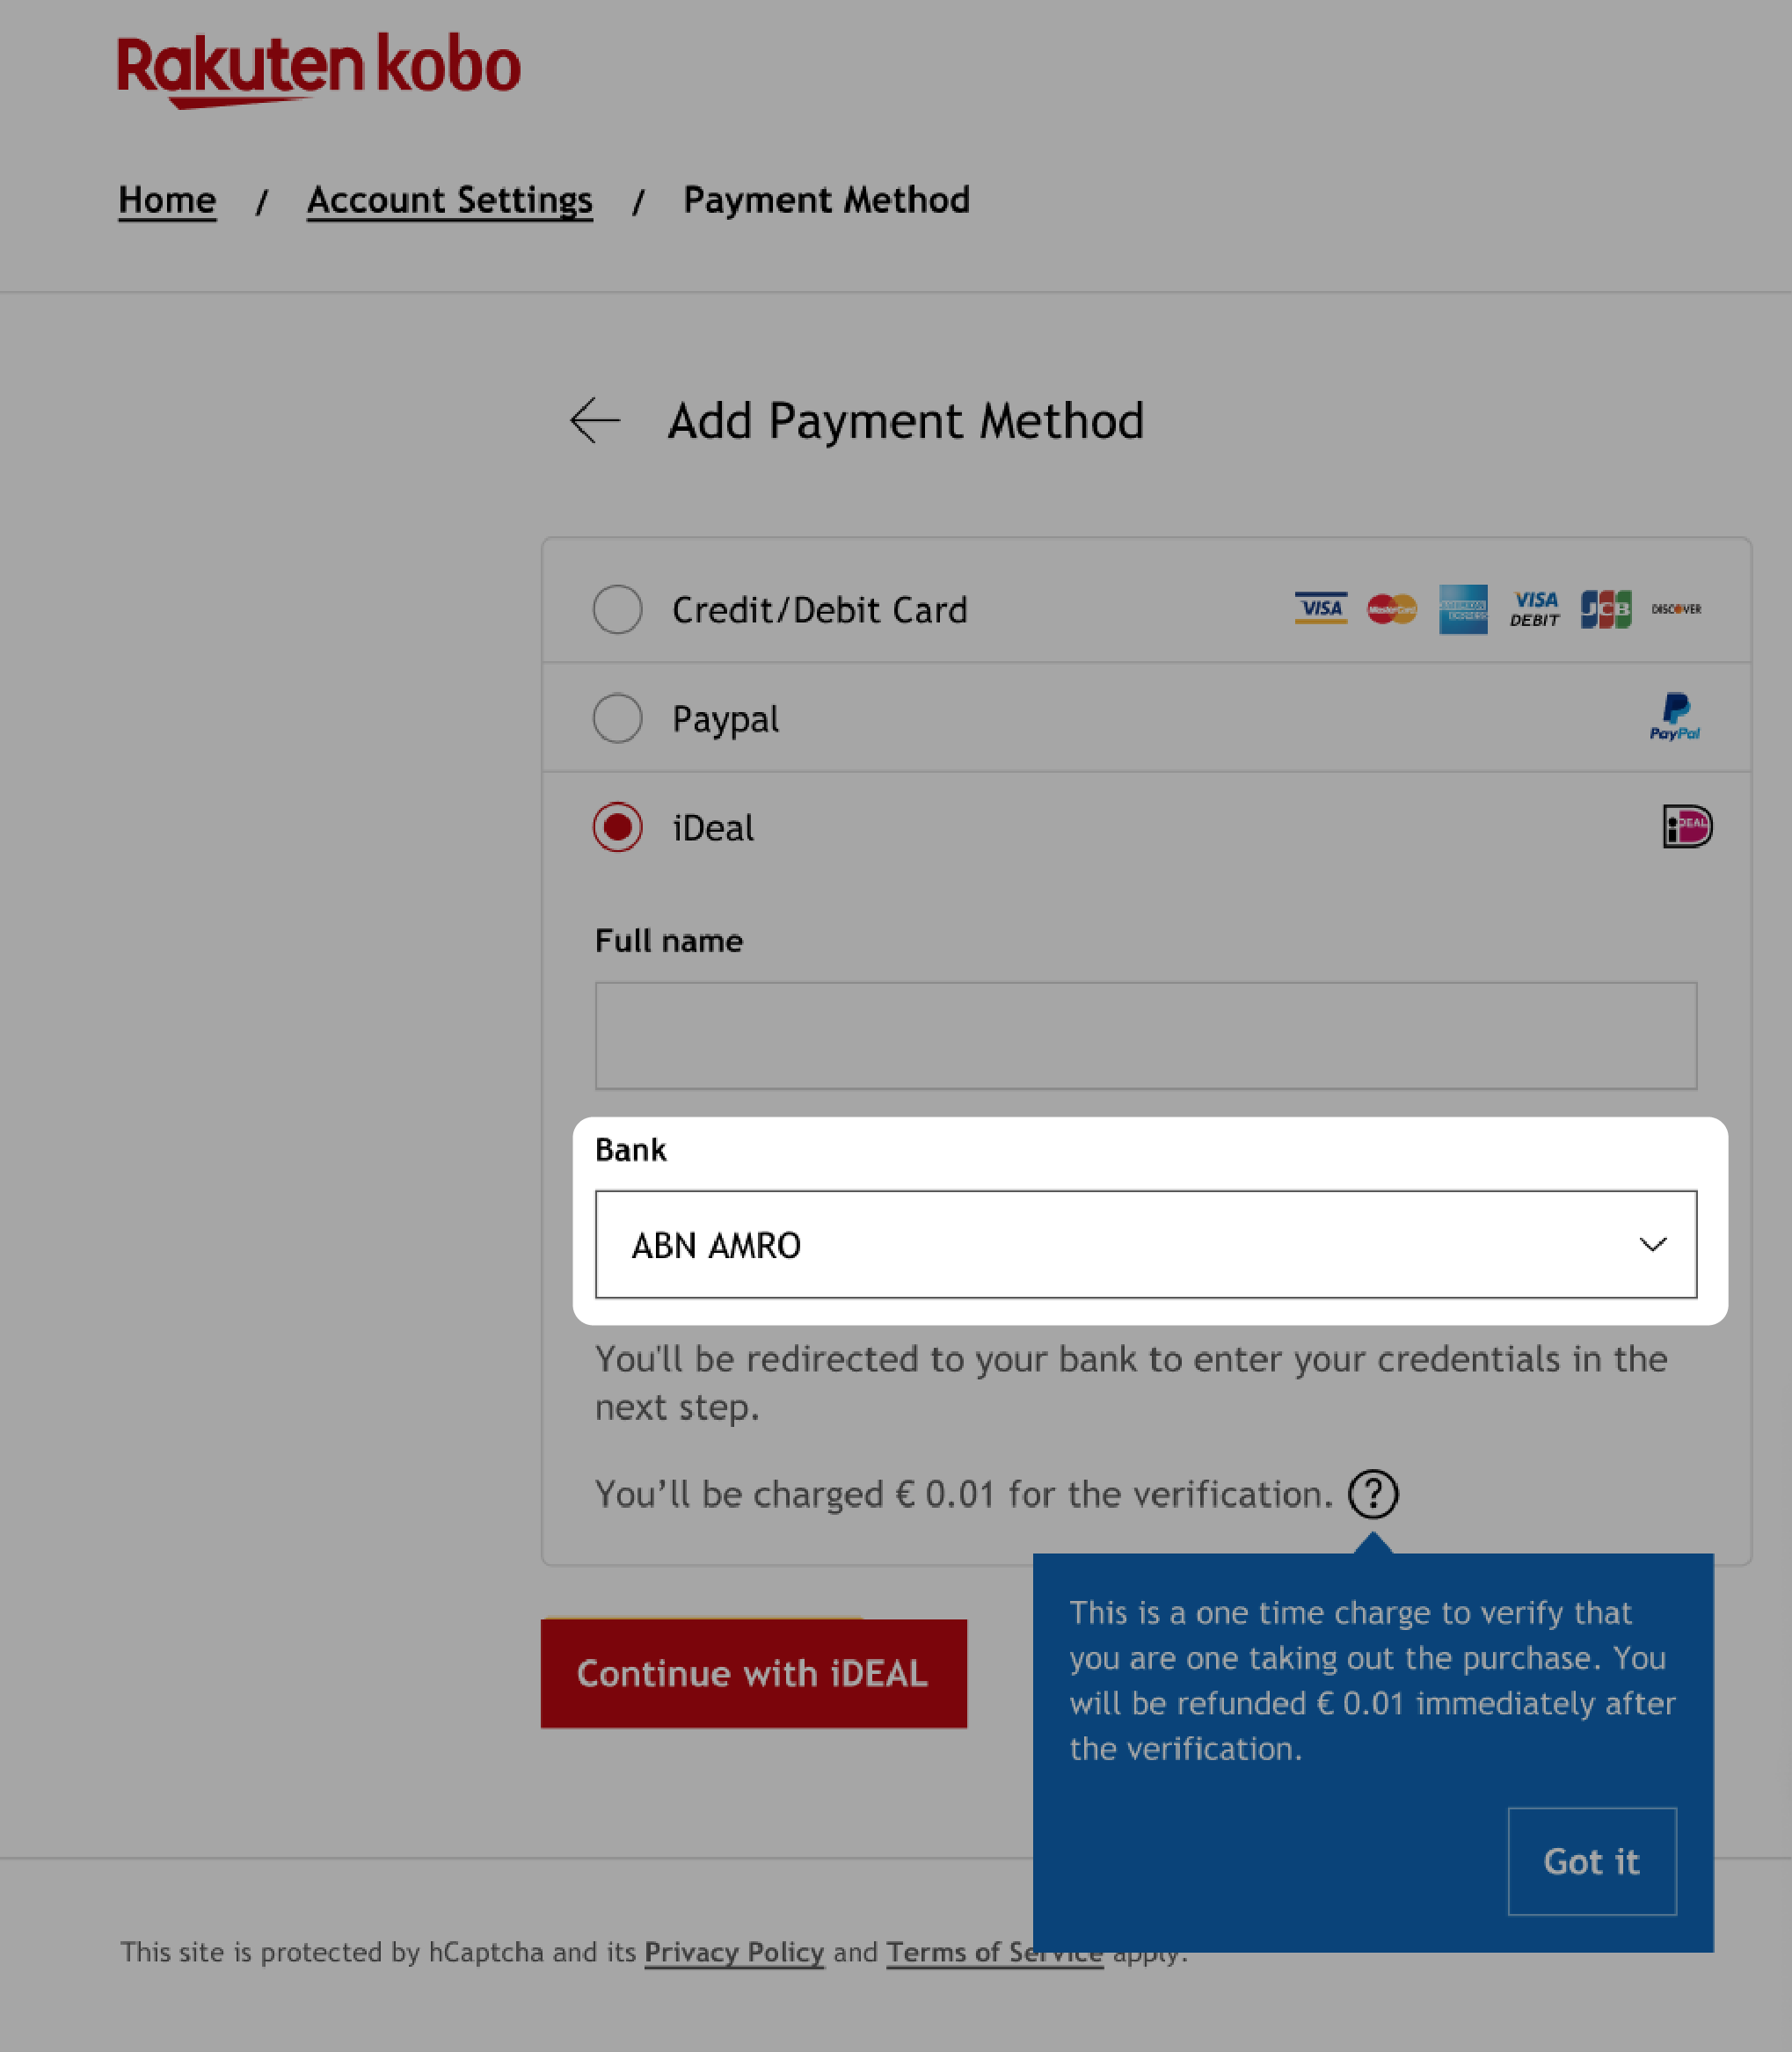Click the Account Settings breadcrumb link
1792x2052 pixels.
click(450, 197)
